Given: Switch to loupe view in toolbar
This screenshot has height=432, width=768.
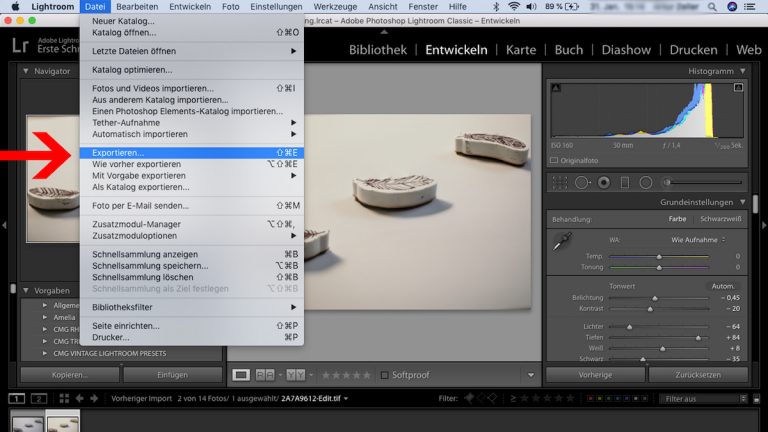Looking at the screenshot, I should coord(241,375).
